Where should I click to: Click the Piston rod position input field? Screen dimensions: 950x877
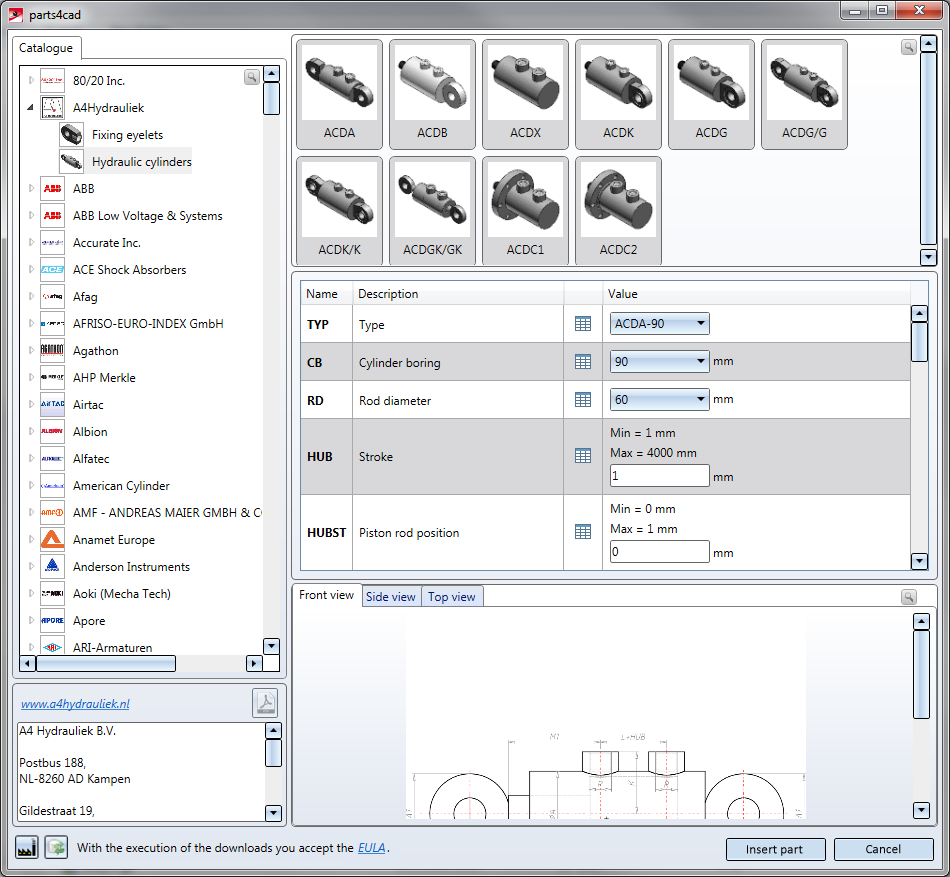[659, 552]
